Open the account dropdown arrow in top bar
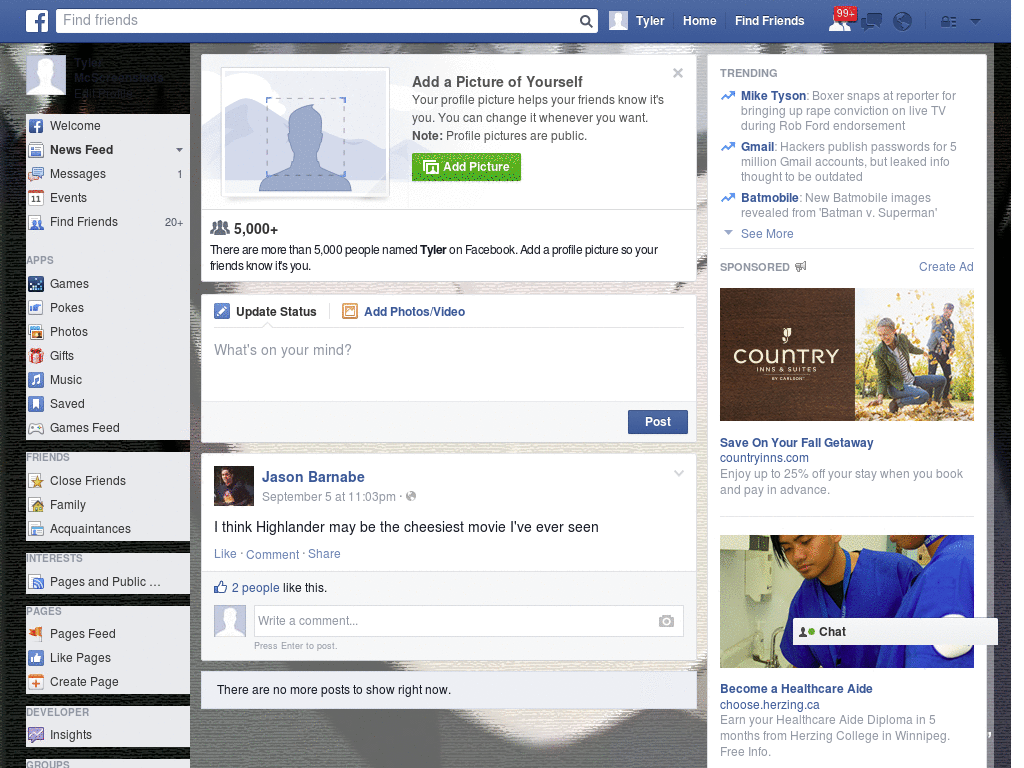 (x=976, y=22)
